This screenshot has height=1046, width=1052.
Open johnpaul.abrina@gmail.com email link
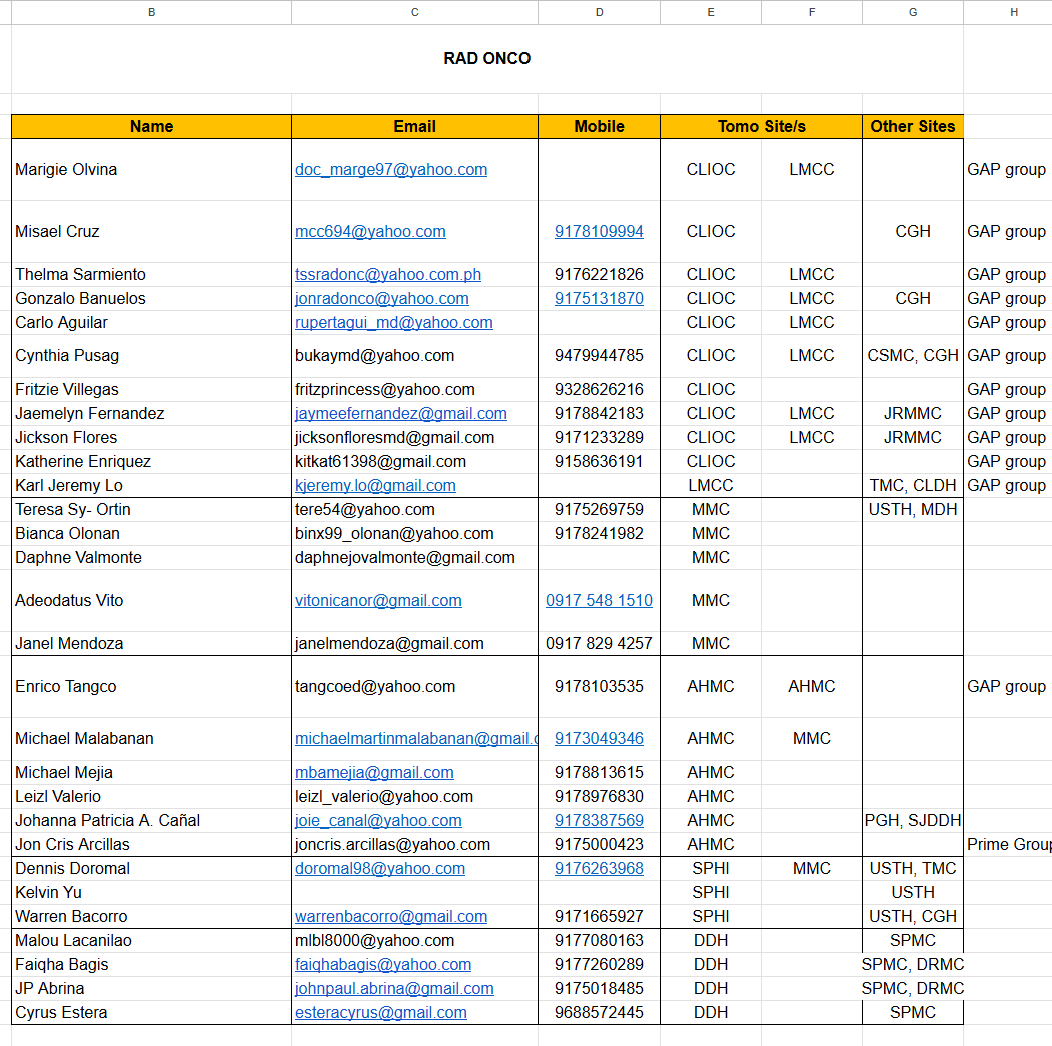[x=394, y=988]
